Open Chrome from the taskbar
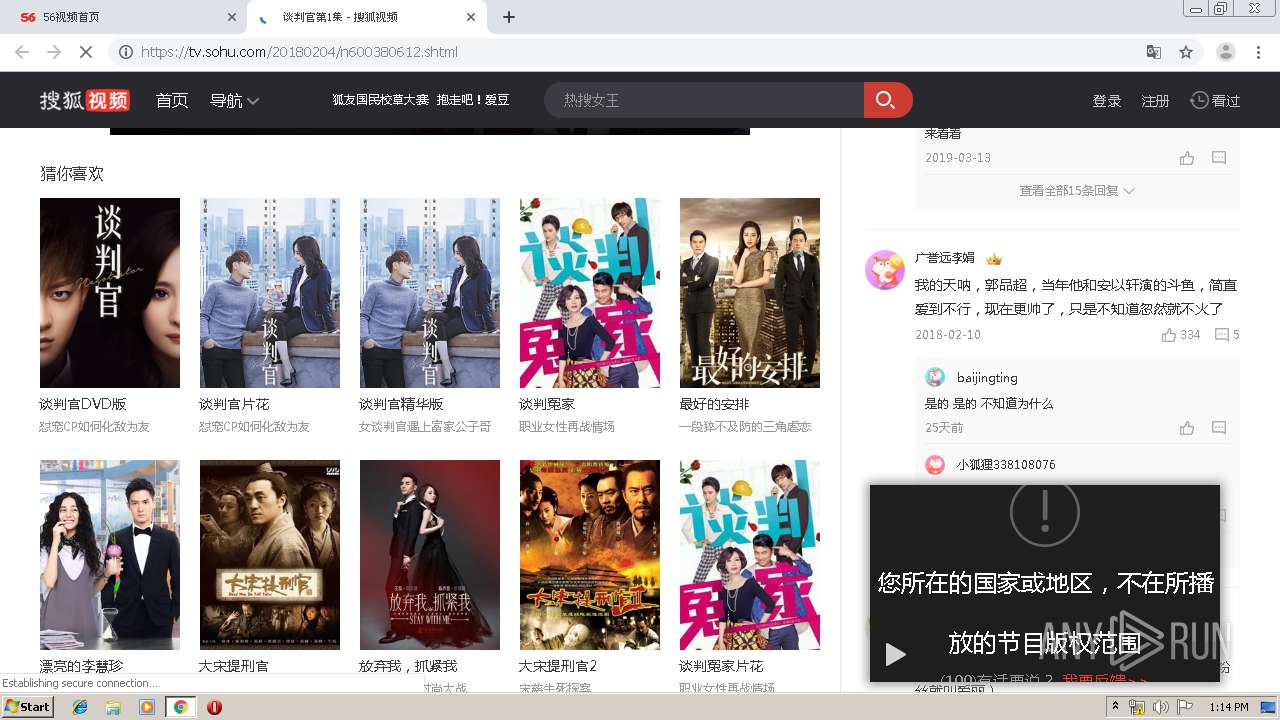This screenshot has width=1280, height=720. (x=180, y=706)
